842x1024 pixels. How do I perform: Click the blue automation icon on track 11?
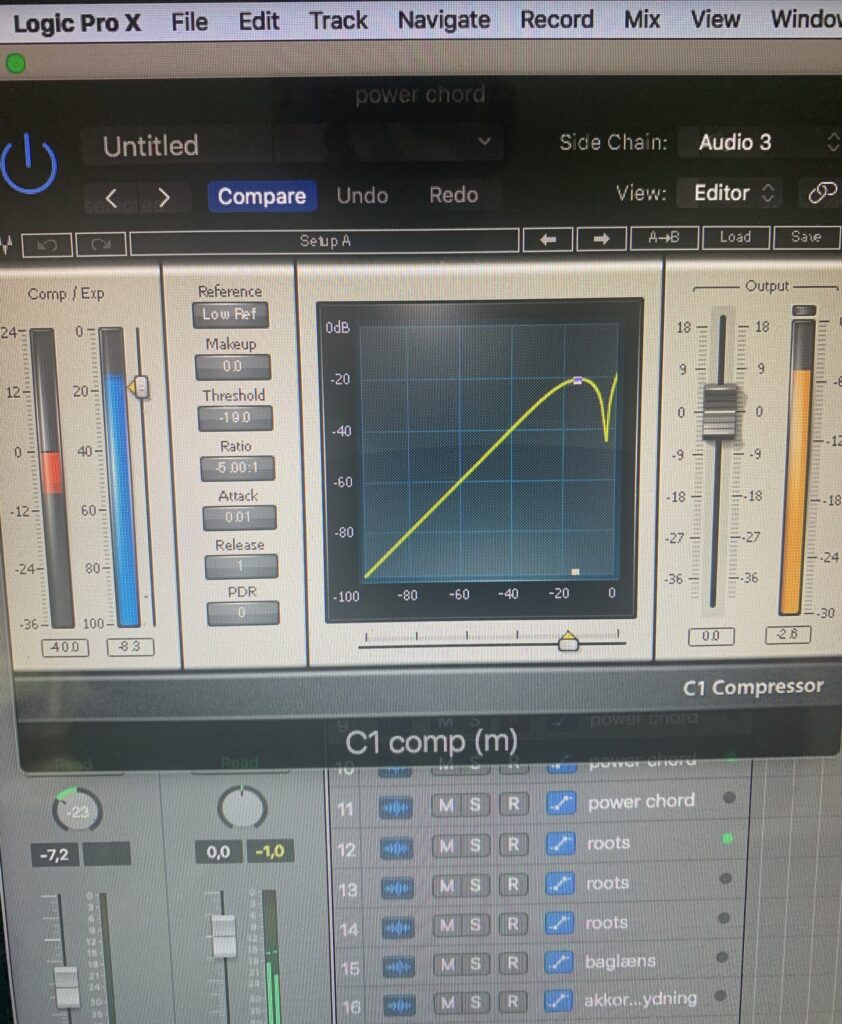560,803
